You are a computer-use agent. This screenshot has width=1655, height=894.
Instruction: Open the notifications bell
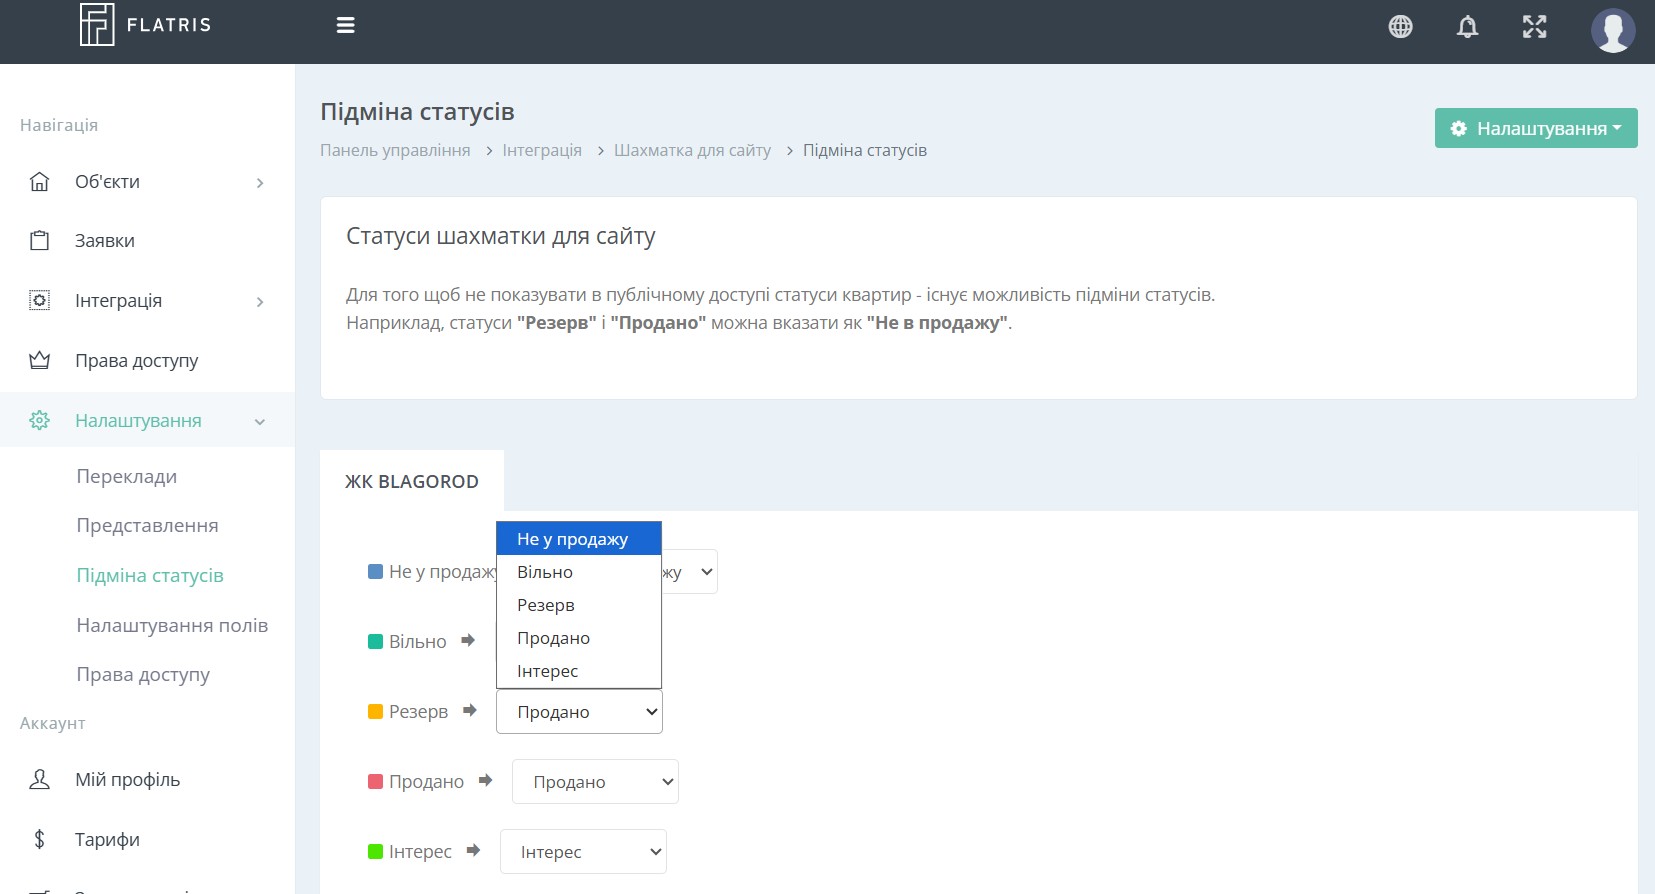pyautogui.click(x=1467, y=27)
